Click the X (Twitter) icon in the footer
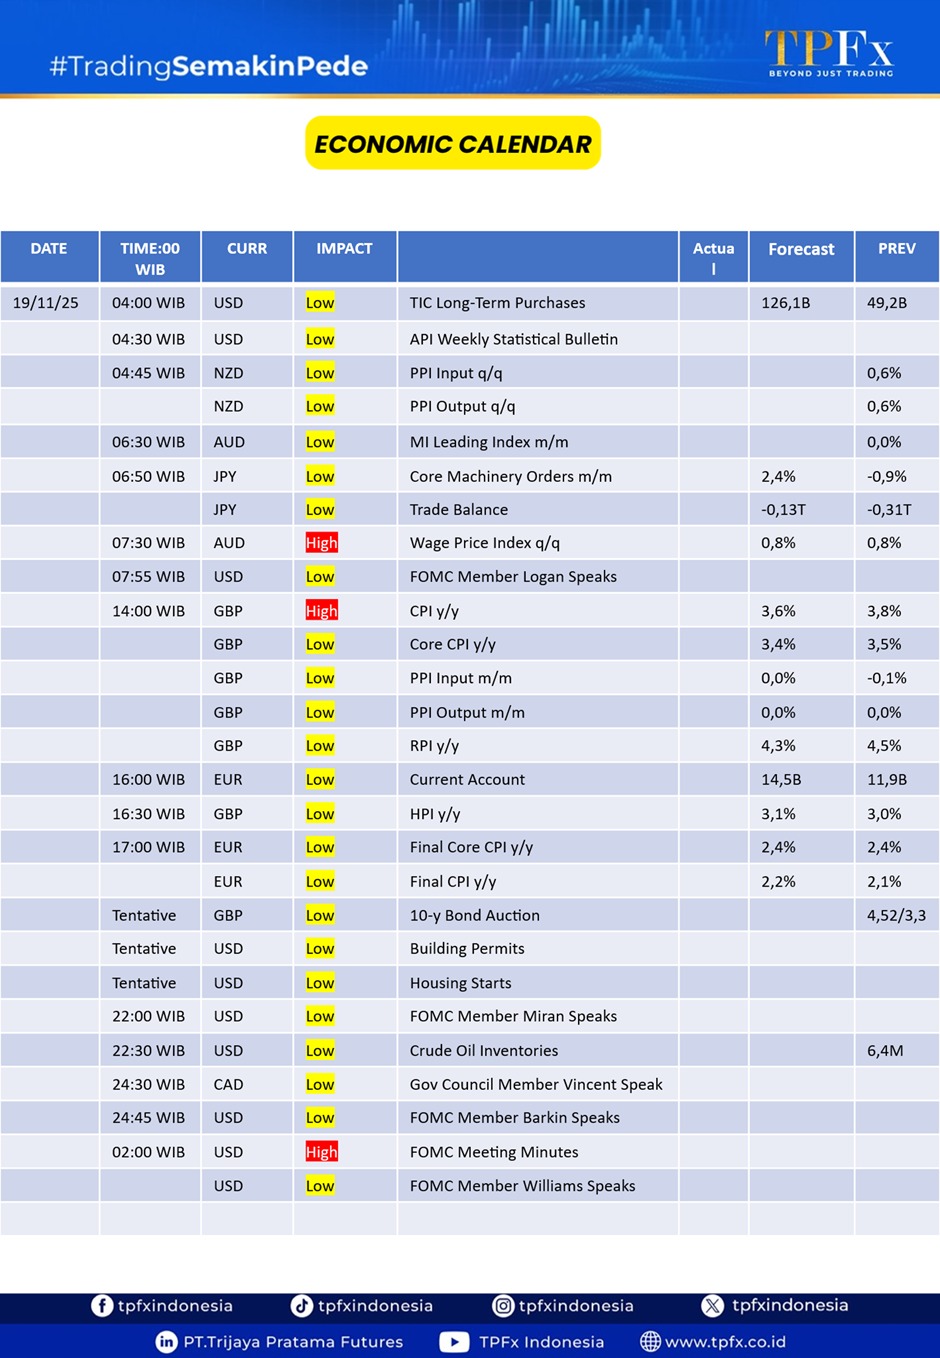The width and height of the screenshot is (940, 1358). coord(712,1306)
